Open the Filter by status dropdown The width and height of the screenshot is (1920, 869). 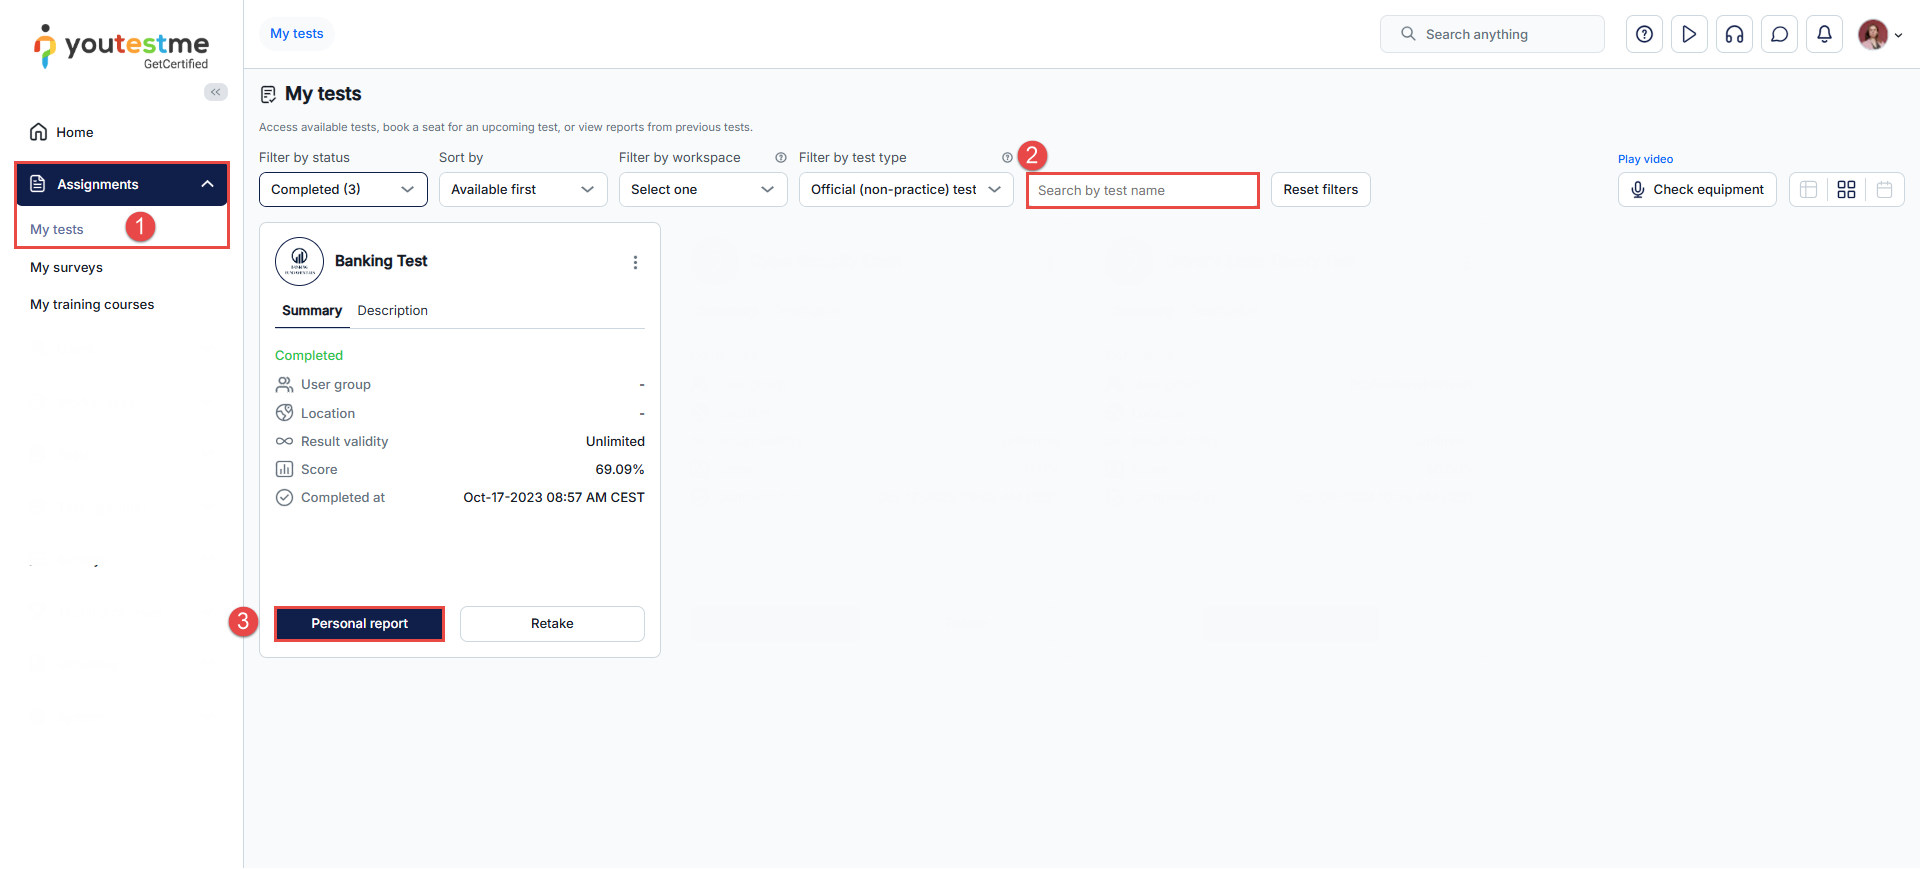(343, 189)
